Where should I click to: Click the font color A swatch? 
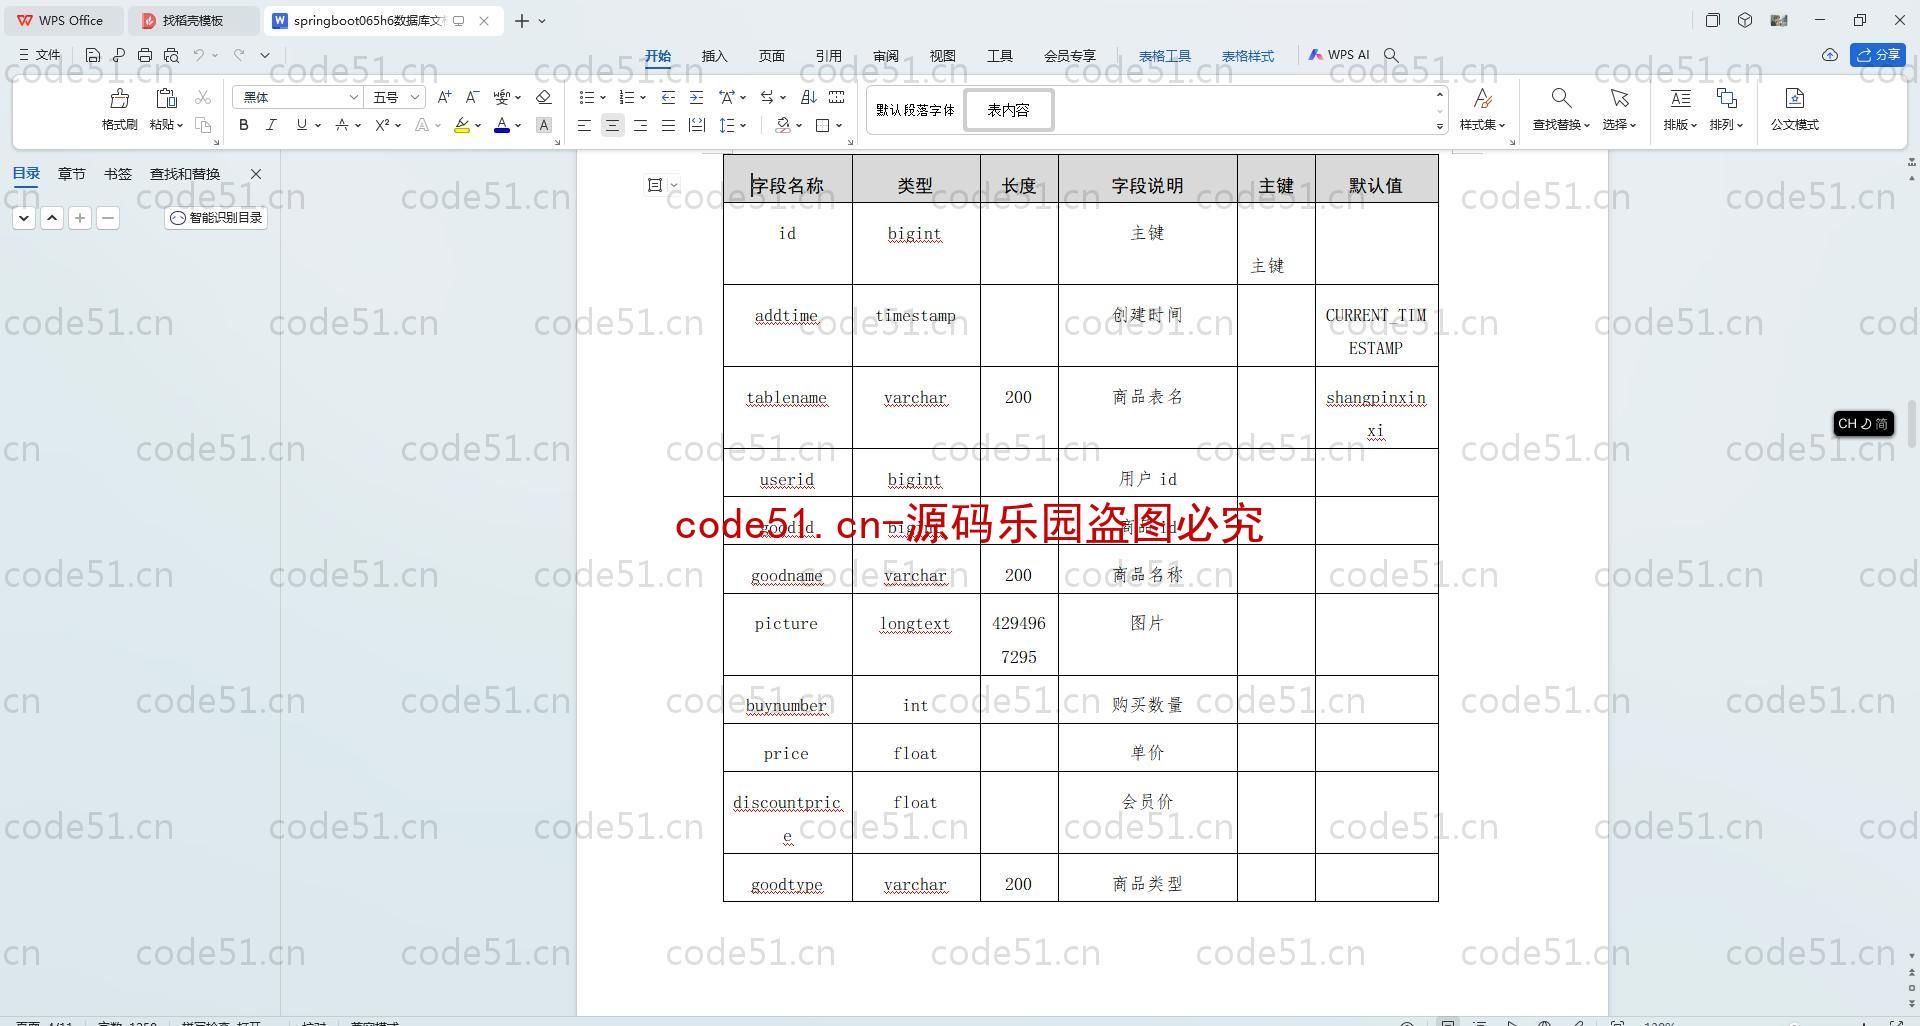coord(502,125)
